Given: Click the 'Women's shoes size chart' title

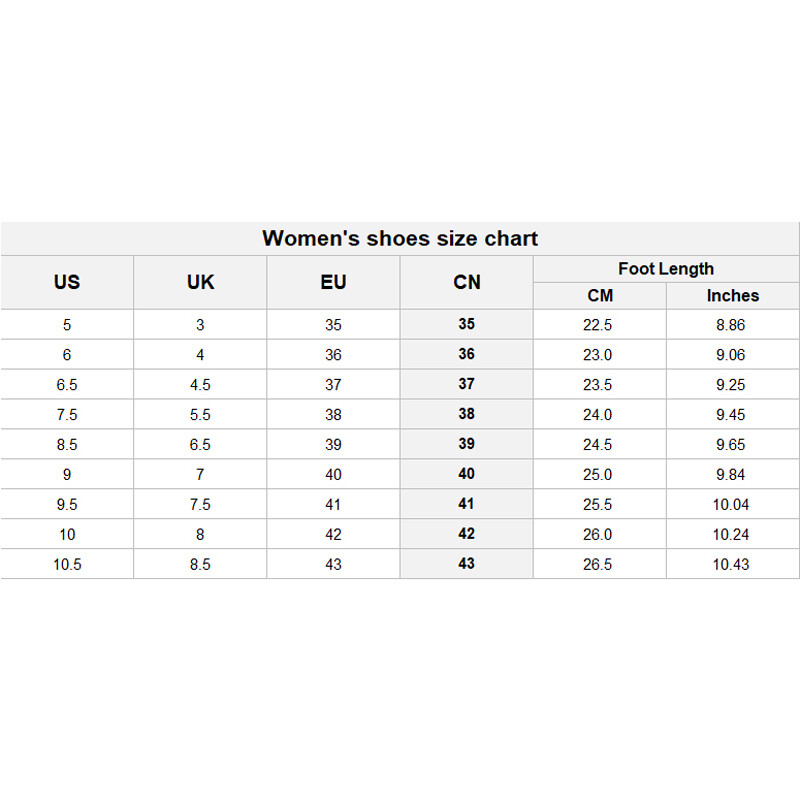Looking at the screenshot, I should [400, 238].
